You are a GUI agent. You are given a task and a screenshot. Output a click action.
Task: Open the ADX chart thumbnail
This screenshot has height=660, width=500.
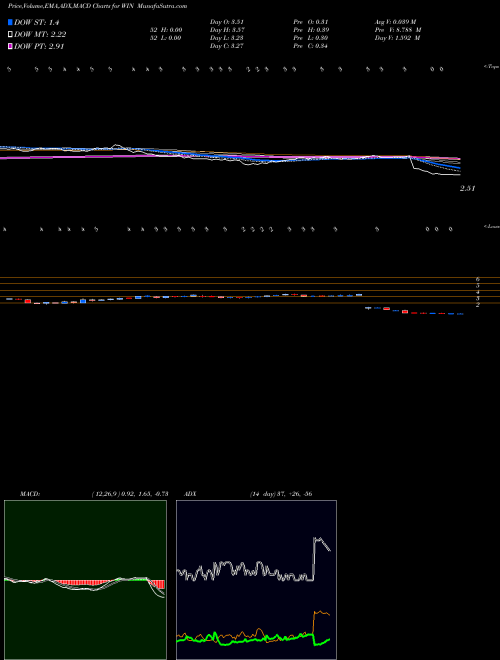tap(256, 580)
